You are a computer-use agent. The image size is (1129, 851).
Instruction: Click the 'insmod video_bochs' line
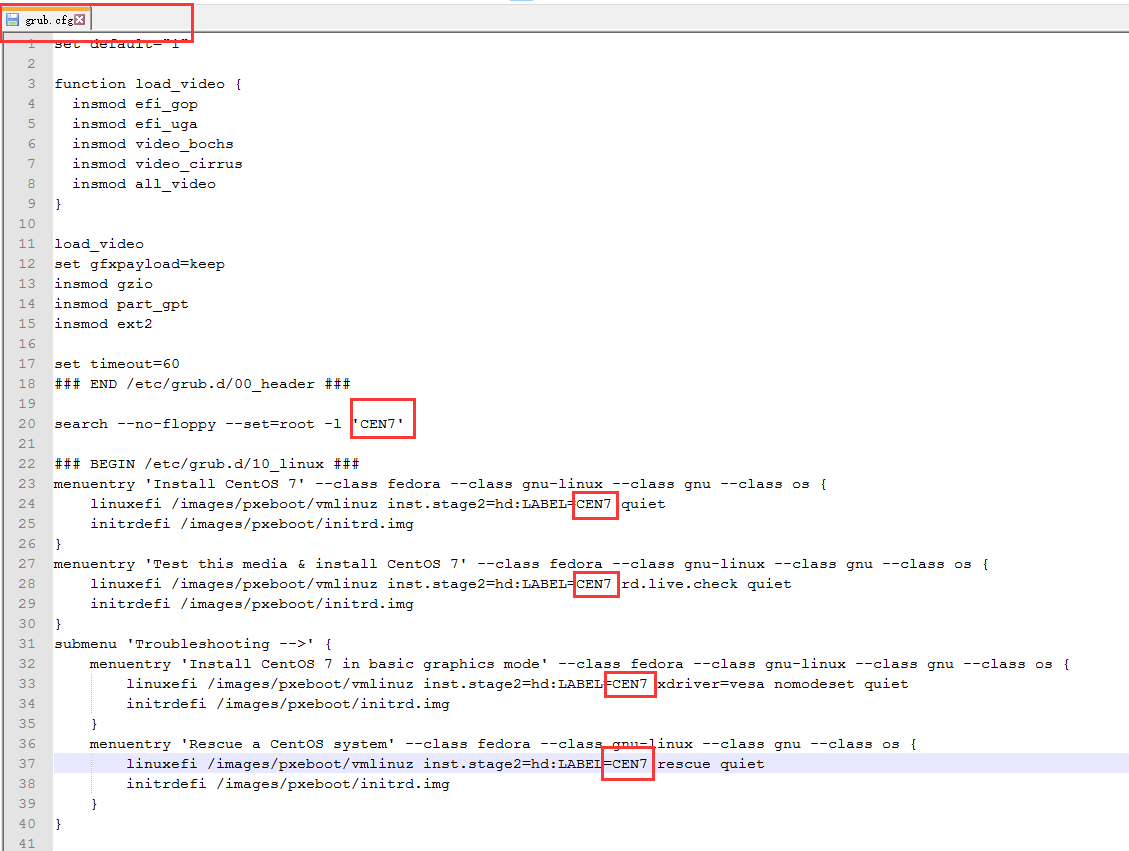(x=153, y=144)
